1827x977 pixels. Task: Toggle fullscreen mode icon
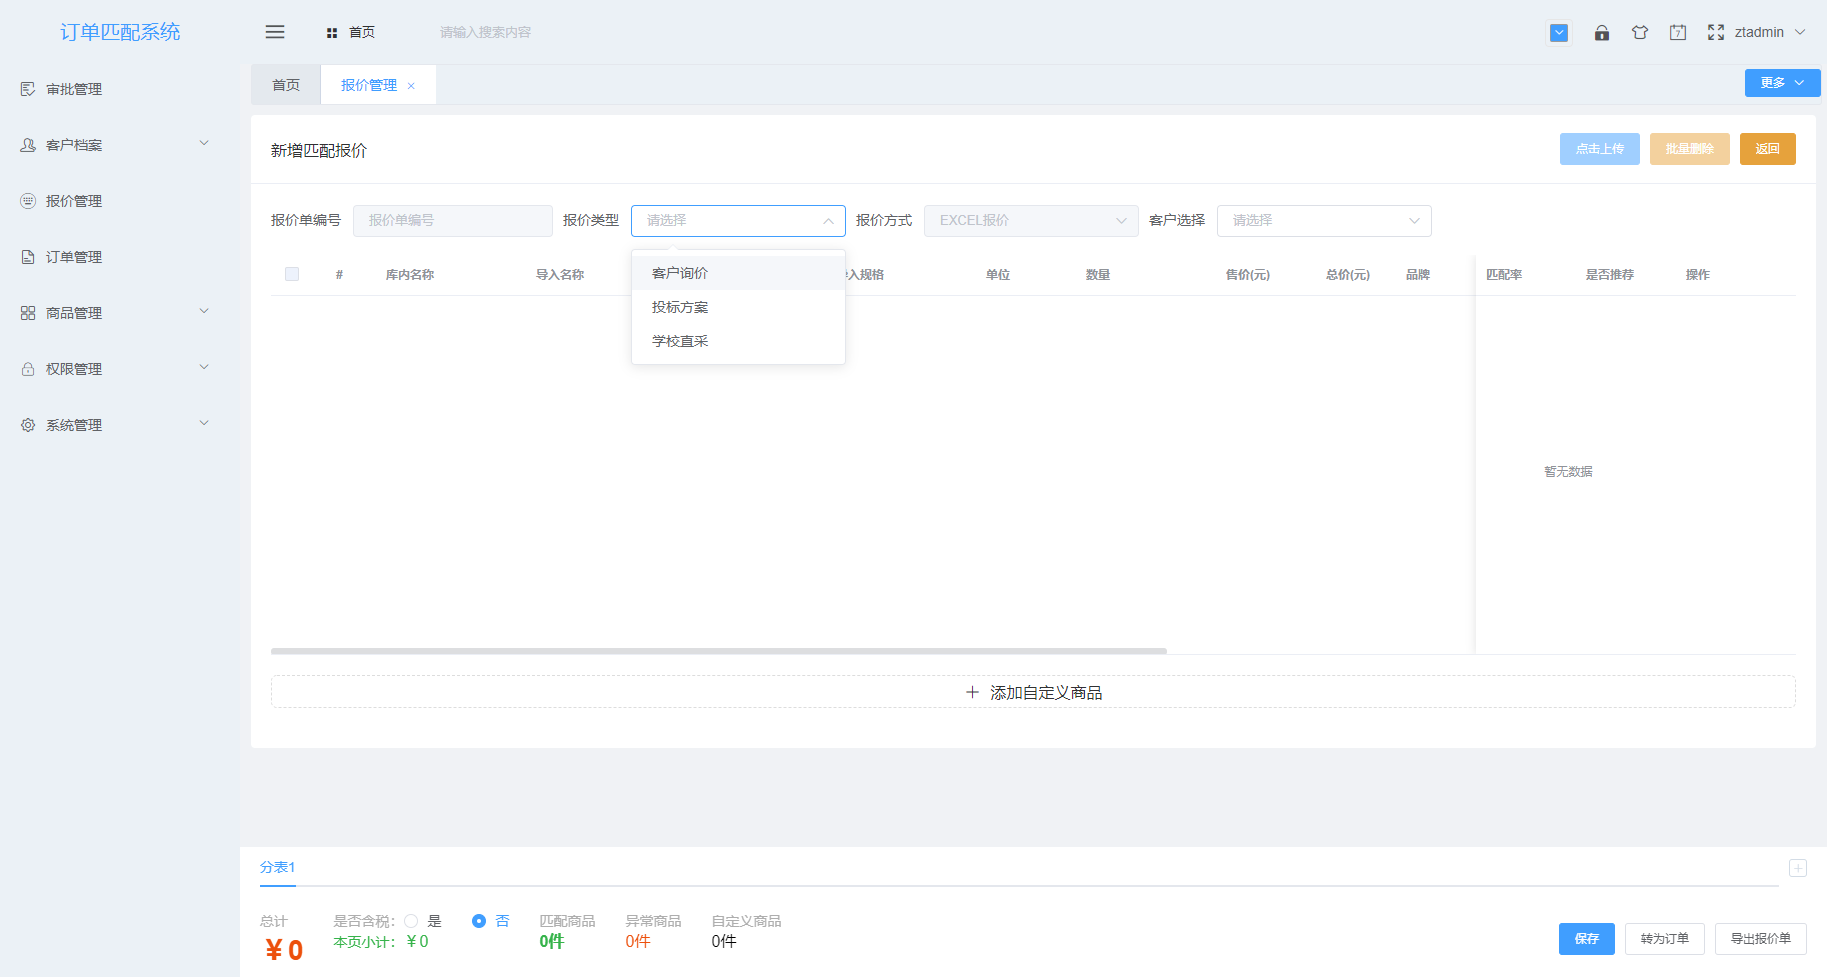[x=1716, y=32]
